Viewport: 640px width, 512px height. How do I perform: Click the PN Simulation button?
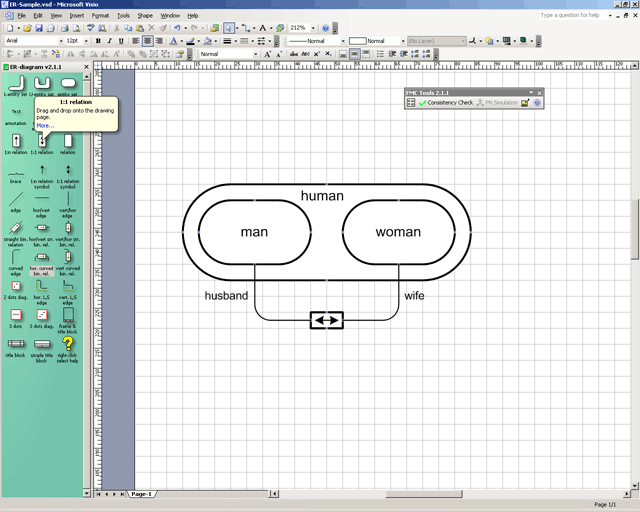coord(497,103)
